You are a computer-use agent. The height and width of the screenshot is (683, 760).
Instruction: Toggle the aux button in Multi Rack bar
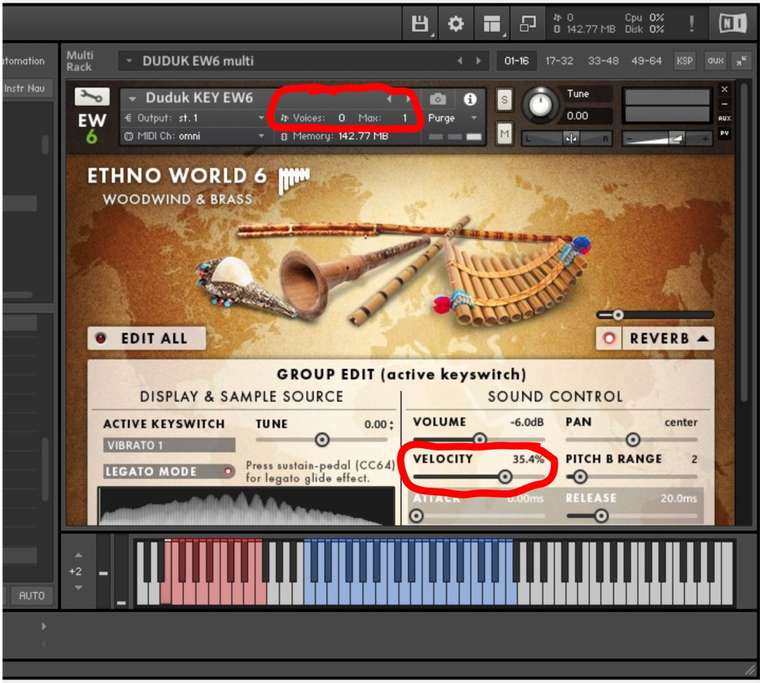click(x=715, y=61)
